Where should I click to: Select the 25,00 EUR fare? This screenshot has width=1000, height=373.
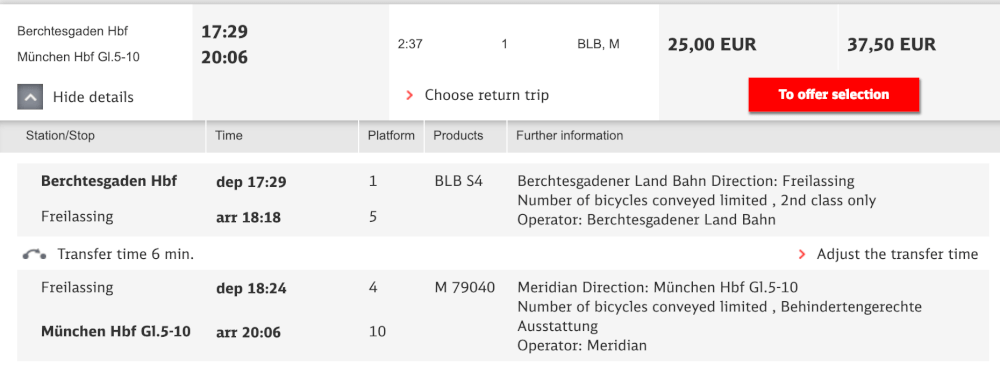coord(712,45)
